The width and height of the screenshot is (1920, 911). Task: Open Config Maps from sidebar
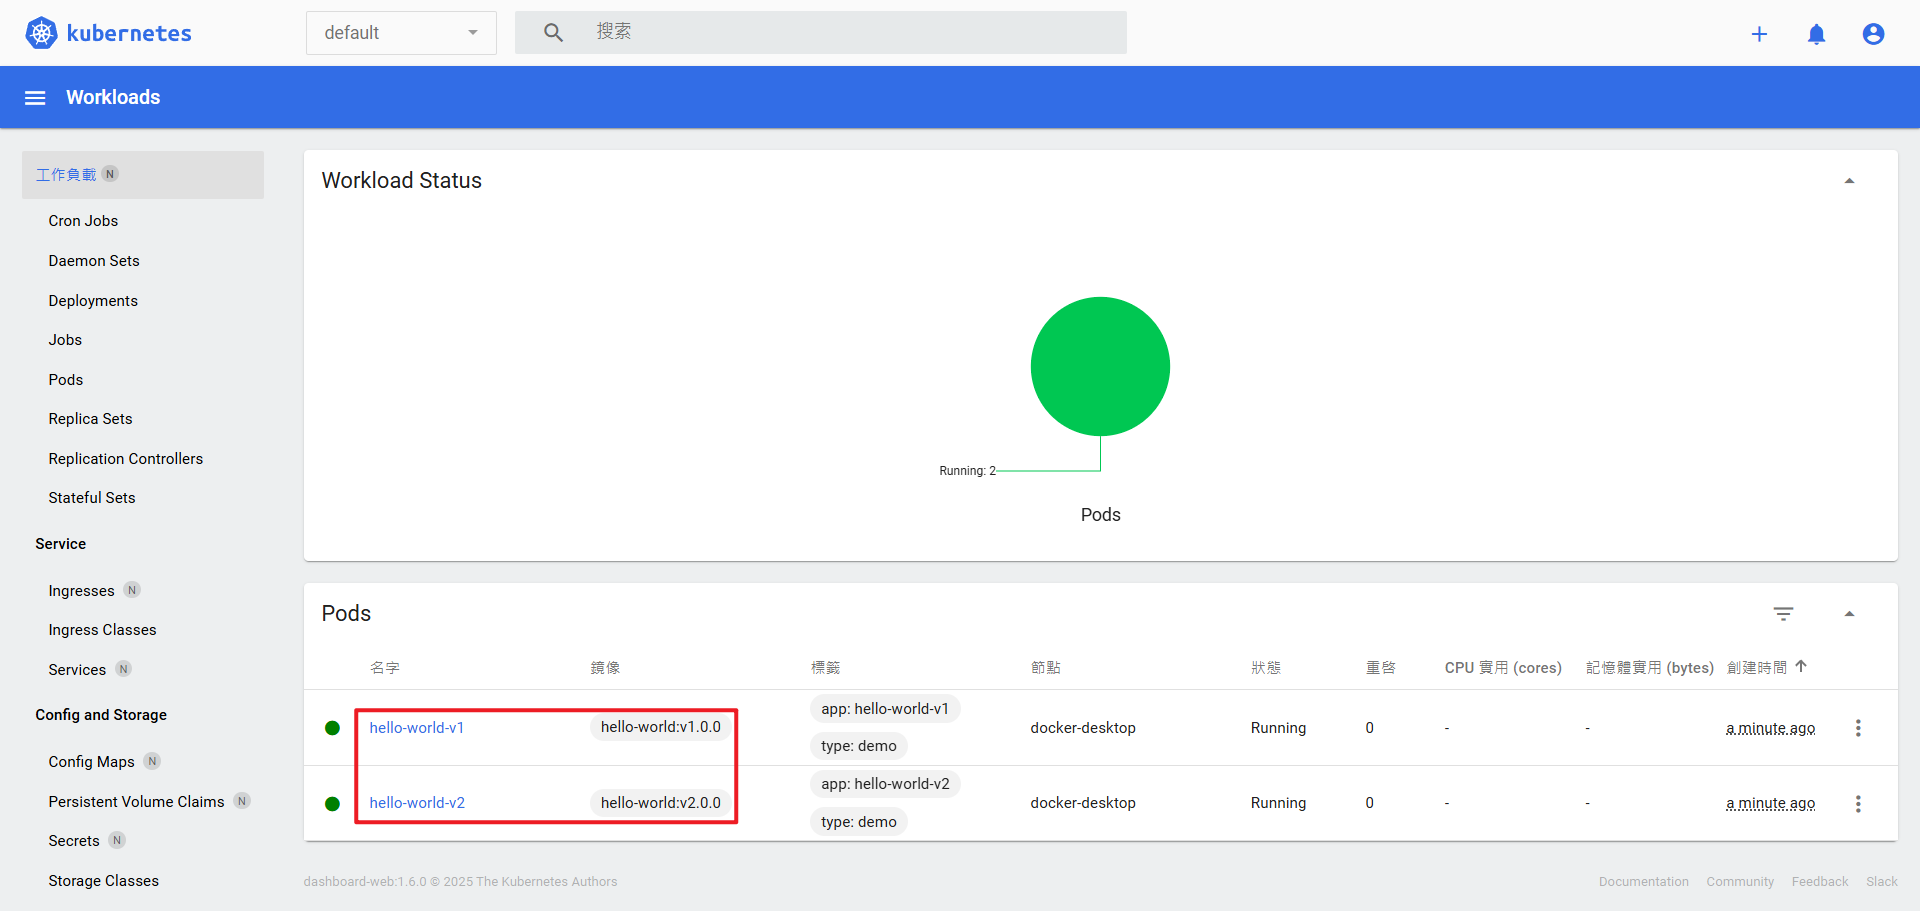(x=91, y=762)
